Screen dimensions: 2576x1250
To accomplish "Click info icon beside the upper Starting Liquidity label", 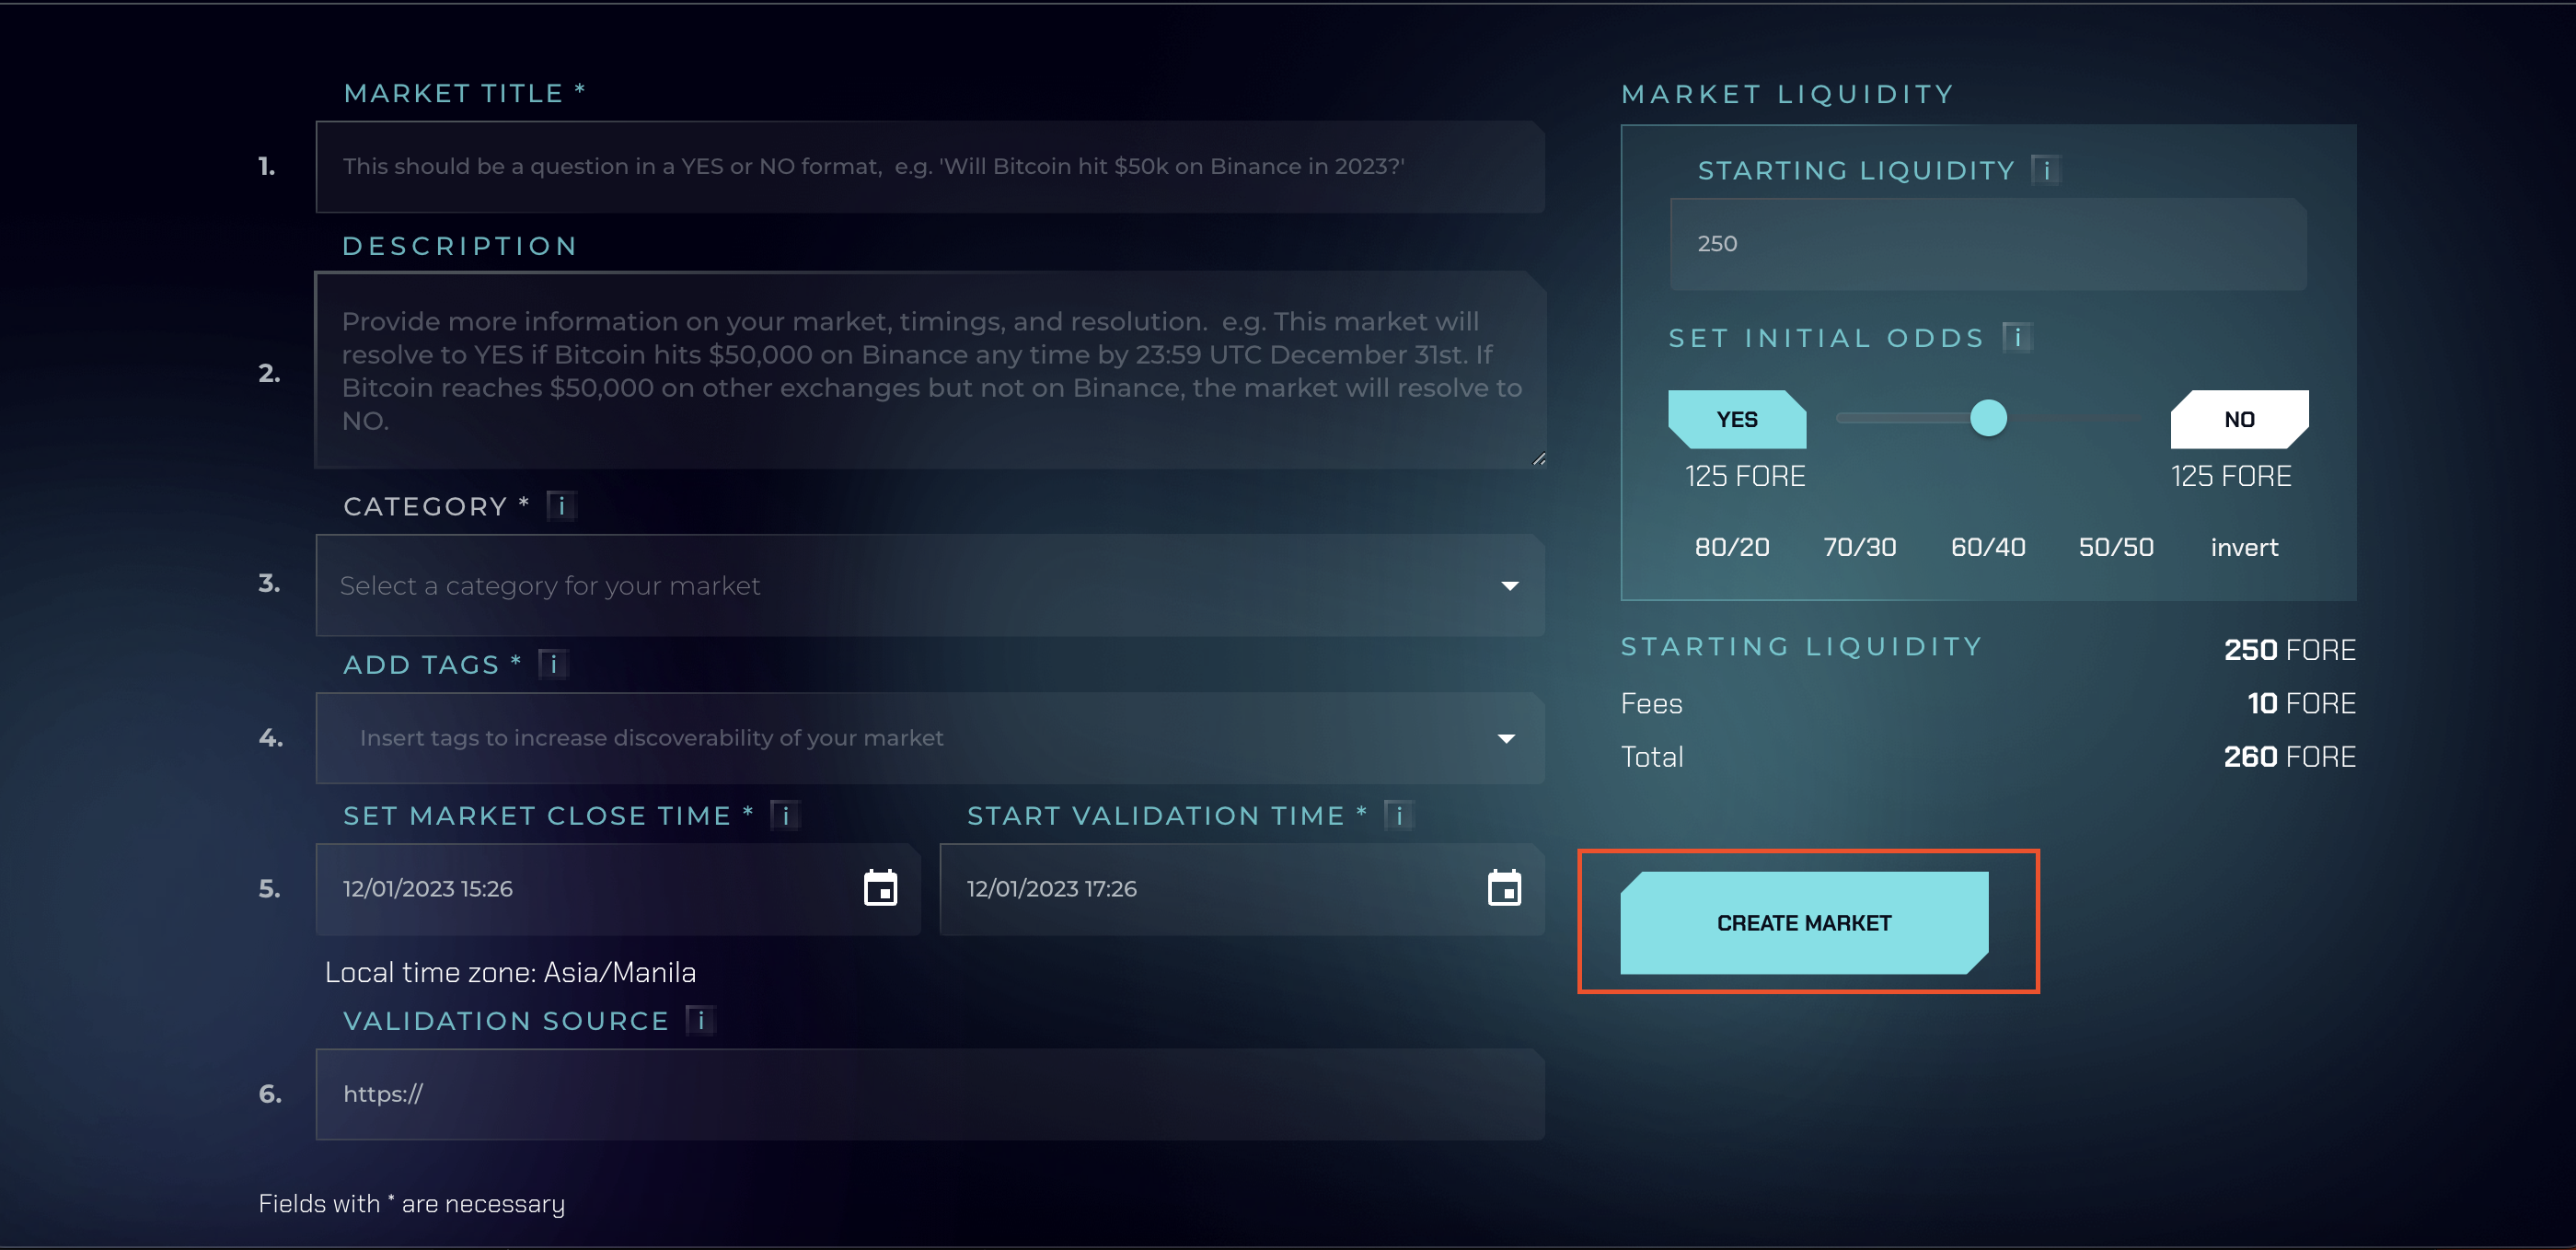I will point(2046,170).
